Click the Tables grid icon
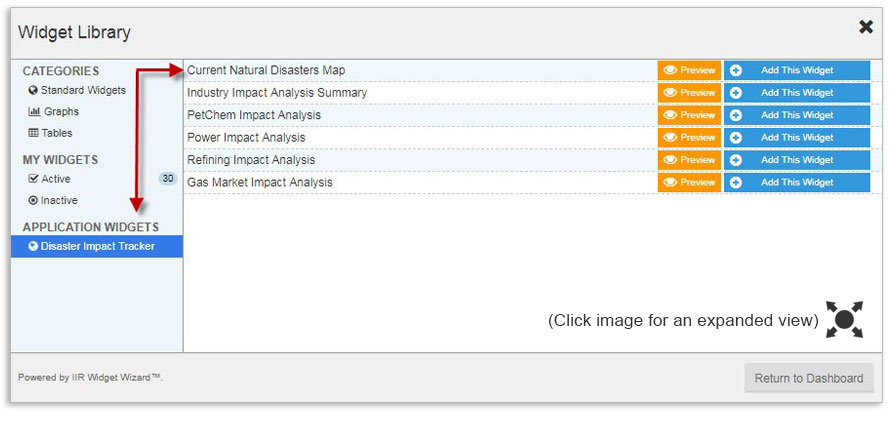Screen dimensions: 895x426 click(x=33, y=133)
